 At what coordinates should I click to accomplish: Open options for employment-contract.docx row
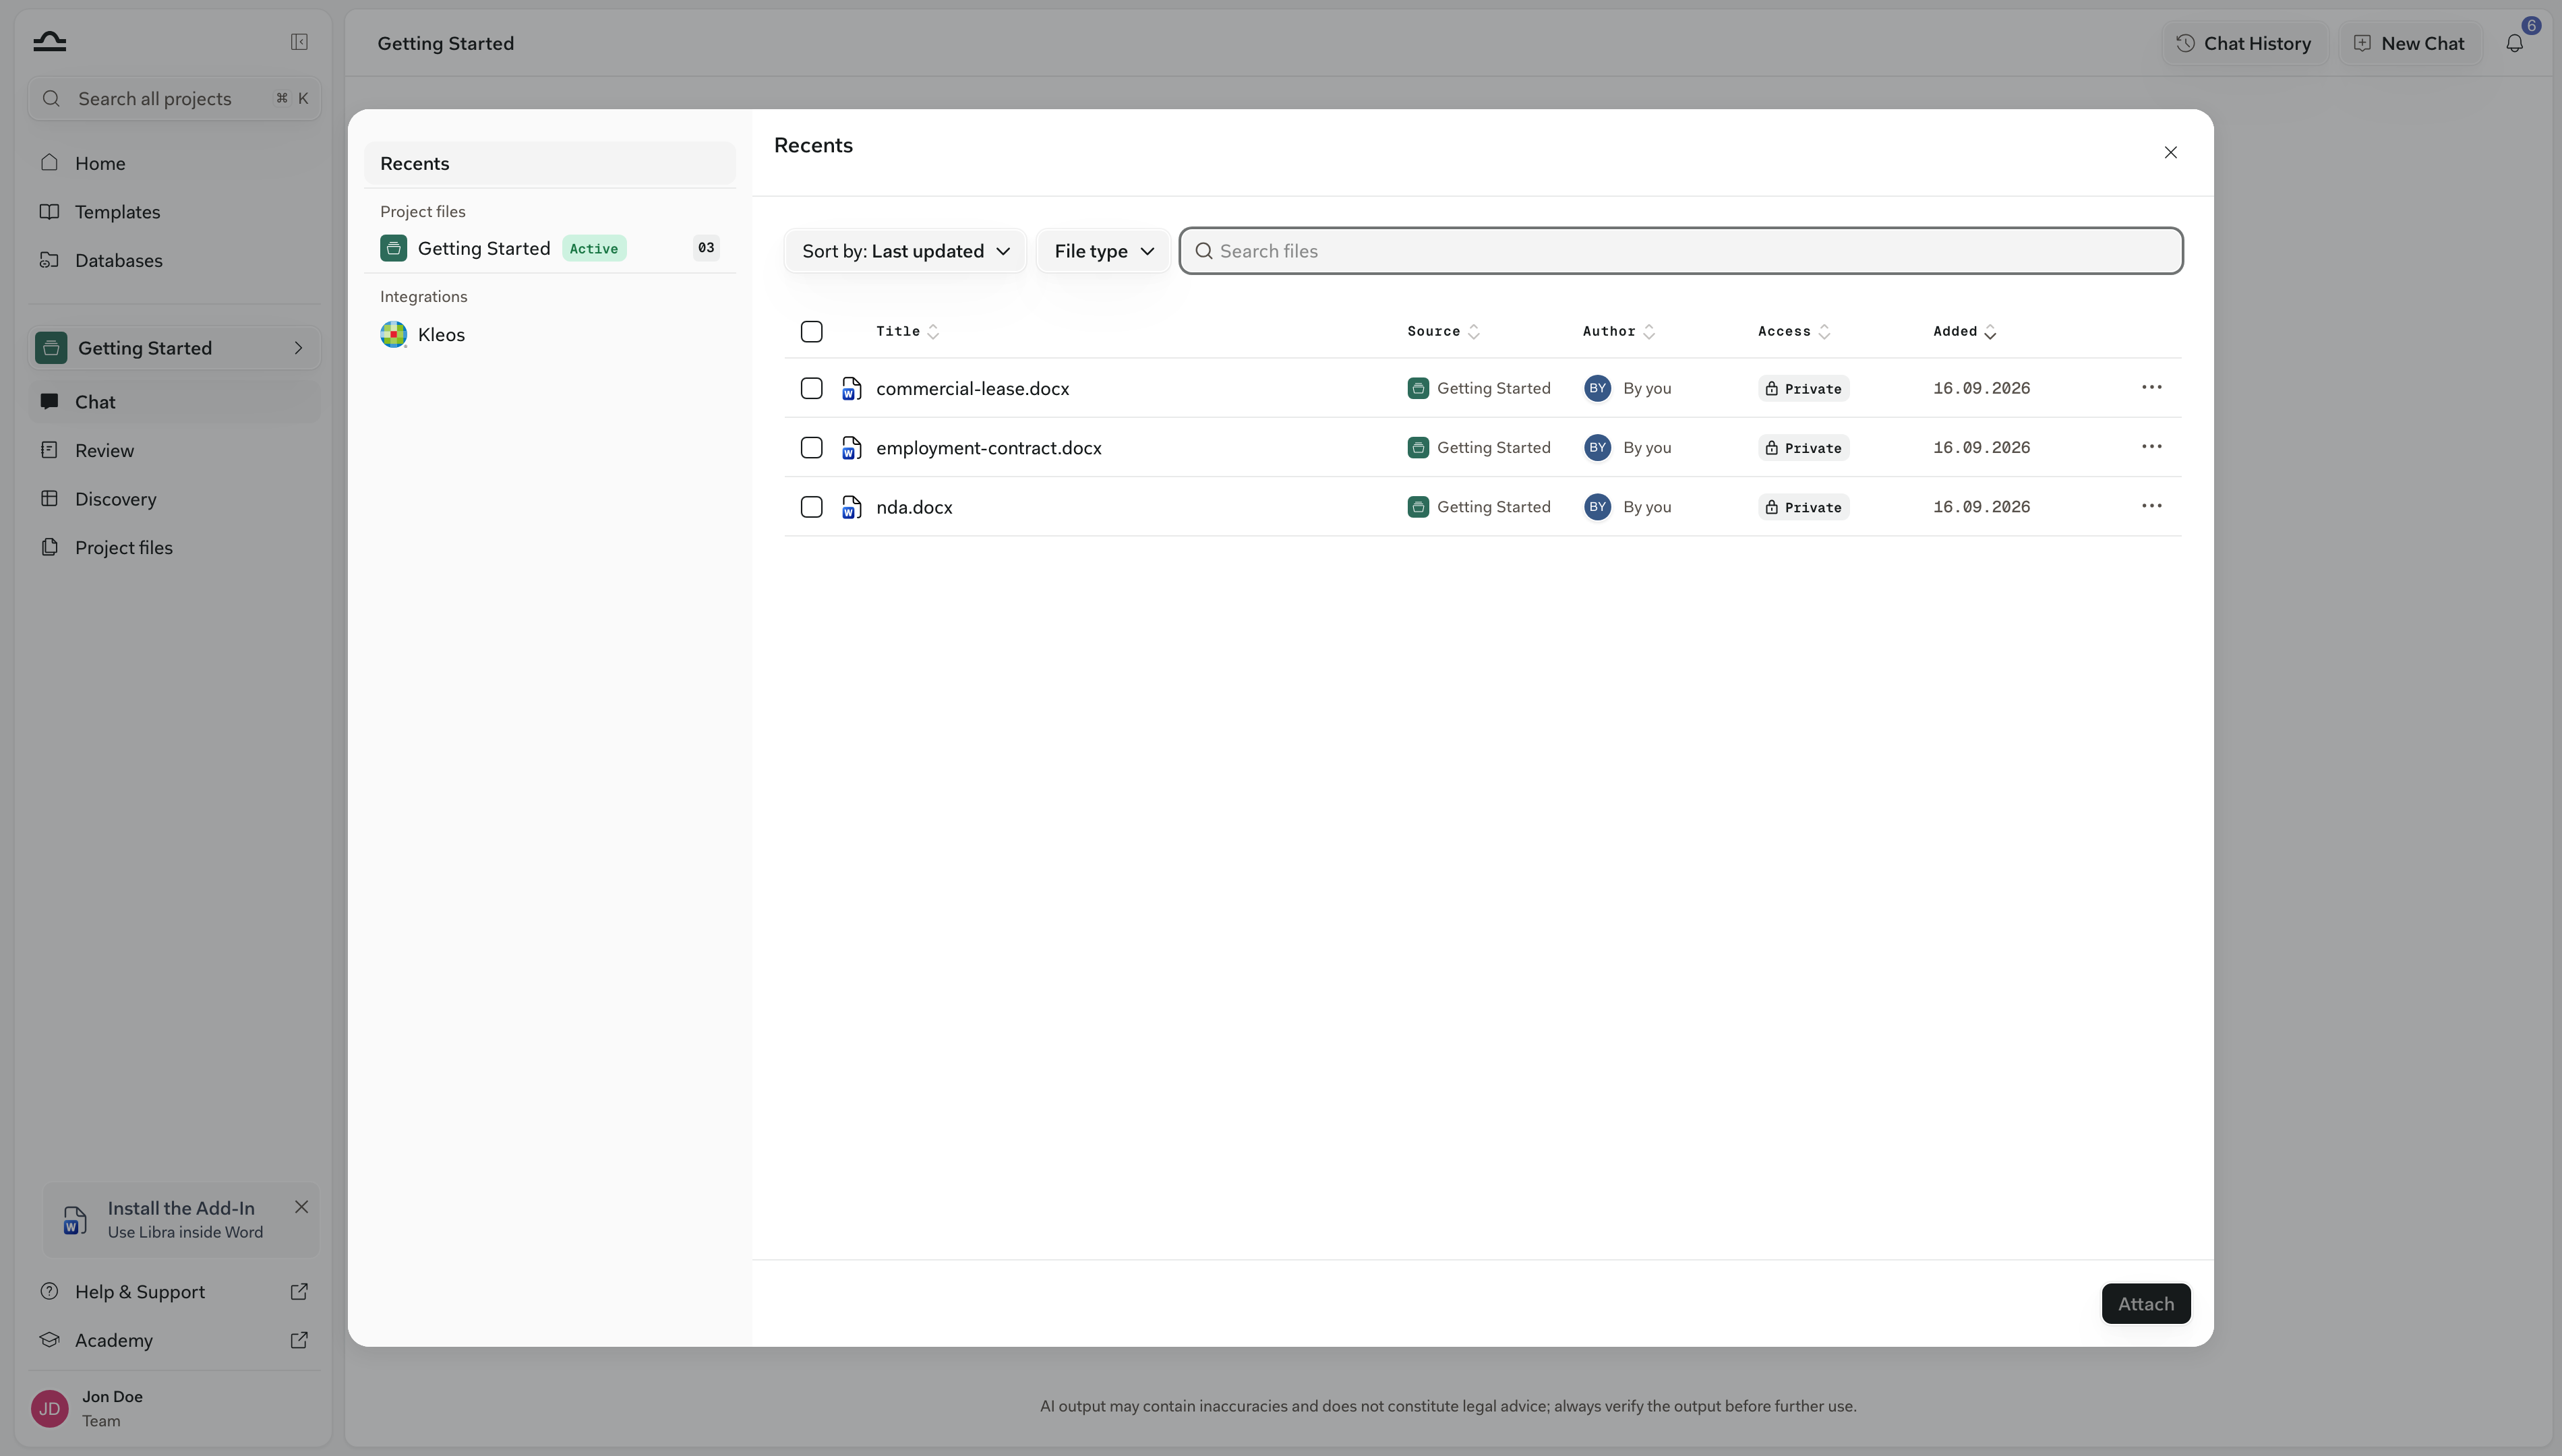[2152, 446]
